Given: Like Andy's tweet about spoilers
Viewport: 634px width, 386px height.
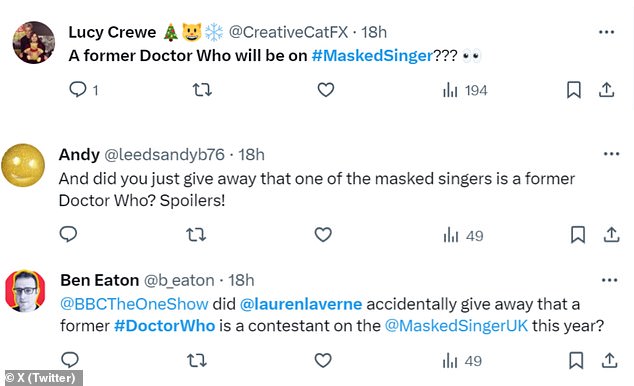Looking at the screenshot, I should 323,234.
